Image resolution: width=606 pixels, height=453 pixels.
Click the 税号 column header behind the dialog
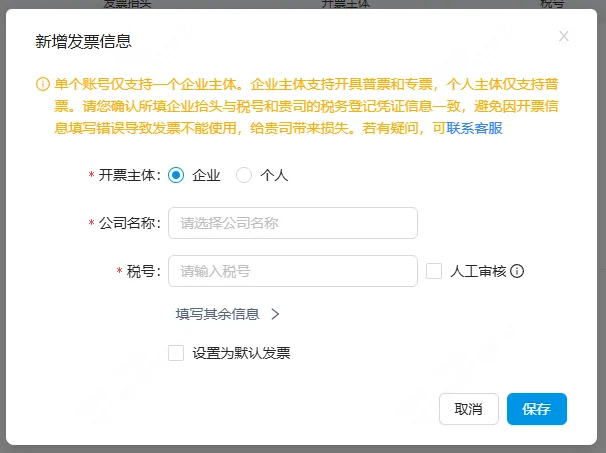click(x=551, y=4)
